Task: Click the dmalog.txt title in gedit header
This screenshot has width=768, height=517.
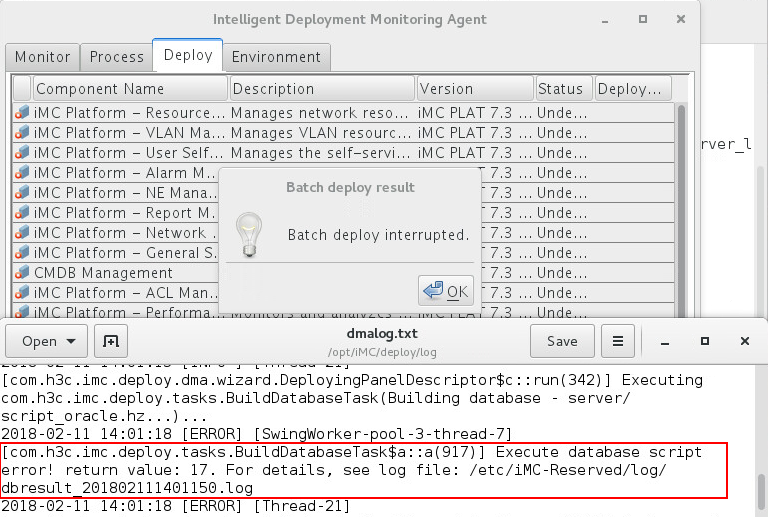Action: [x=382, y=333]
